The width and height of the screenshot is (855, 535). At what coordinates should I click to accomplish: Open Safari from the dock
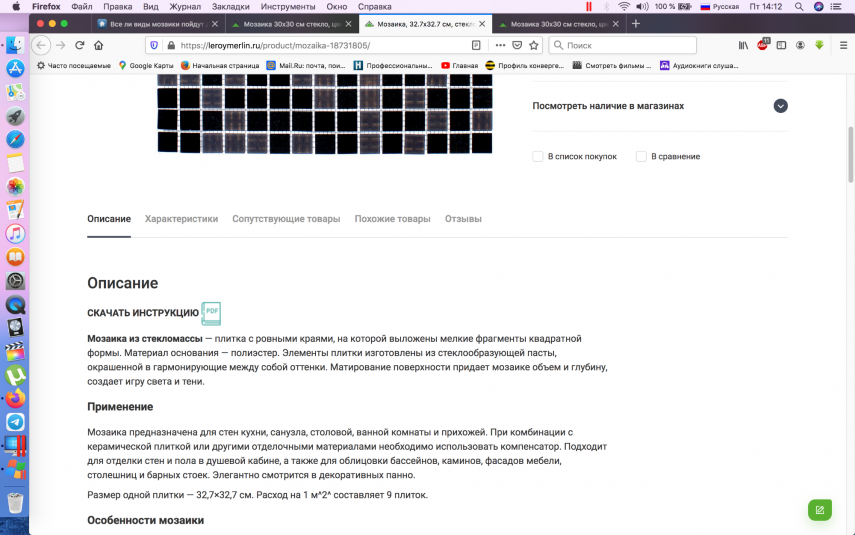click(15, 139)
